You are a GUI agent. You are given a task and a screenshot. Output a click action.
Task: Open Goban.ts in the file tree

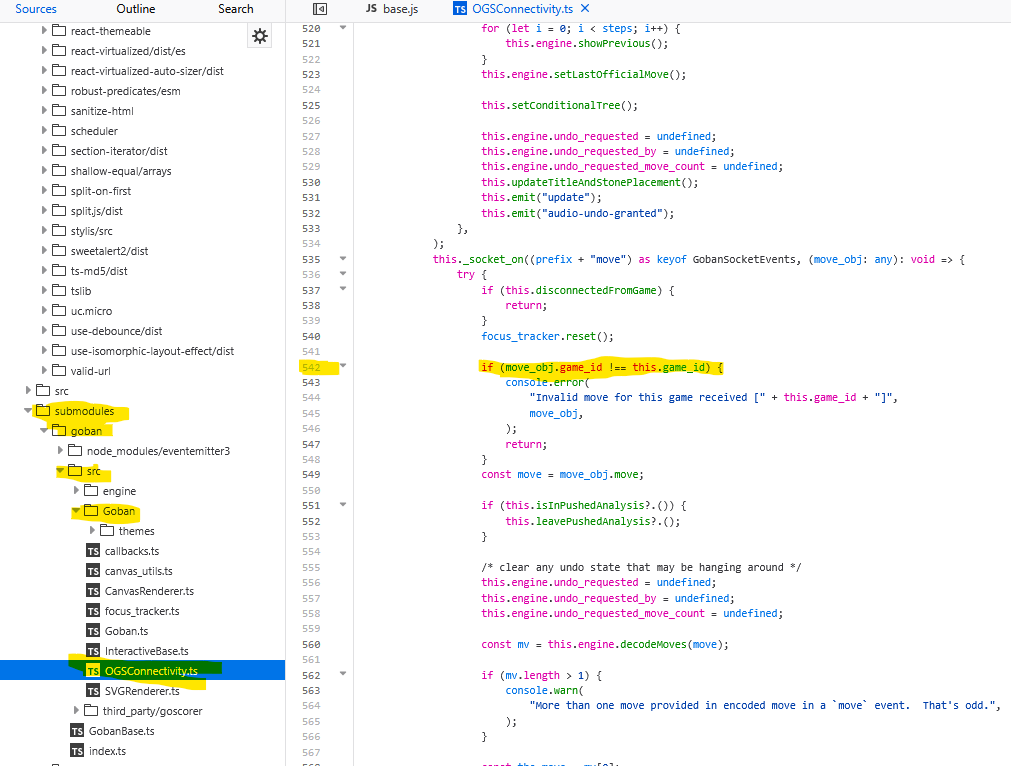pos(126,631)
